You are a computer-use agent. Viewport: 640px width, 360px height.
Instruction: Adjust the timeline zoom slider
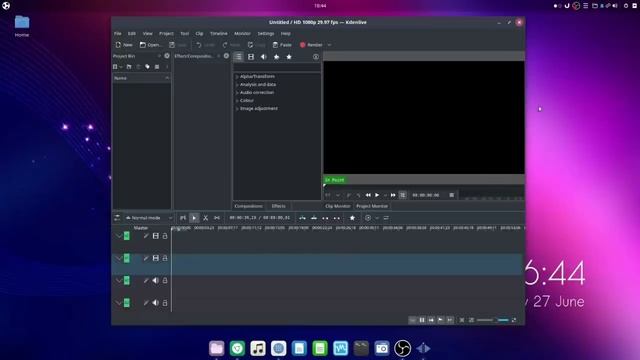point(493,320)
